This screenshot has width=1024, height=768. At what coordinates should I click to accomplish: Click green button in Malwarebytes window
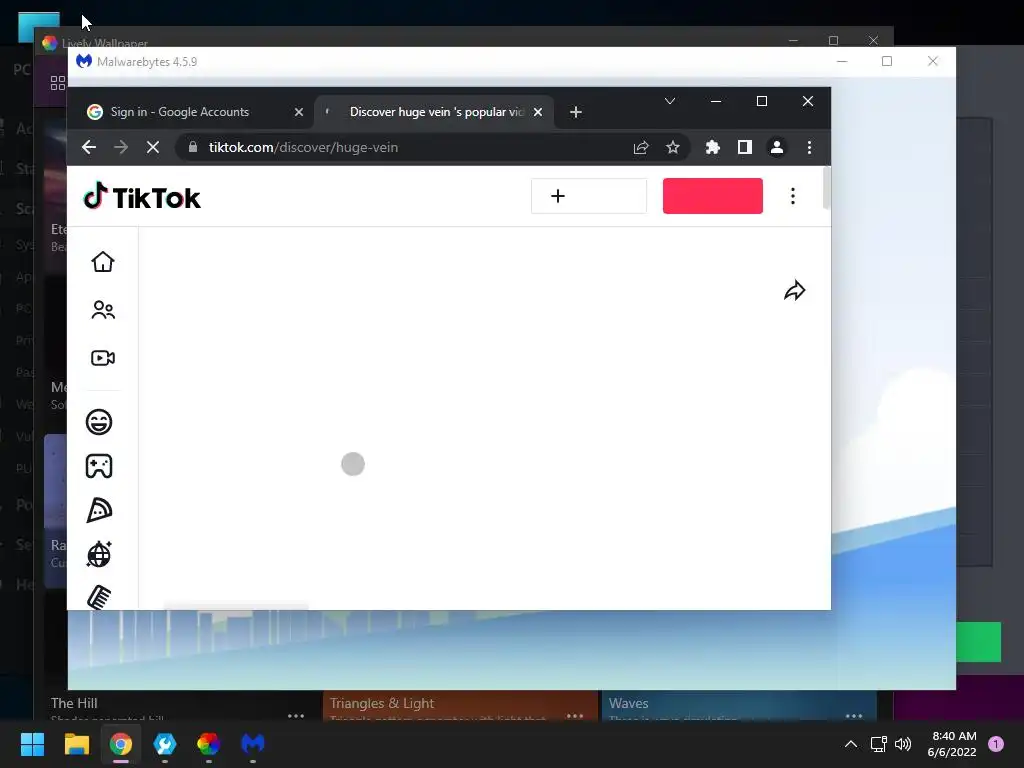coord(978,642)
